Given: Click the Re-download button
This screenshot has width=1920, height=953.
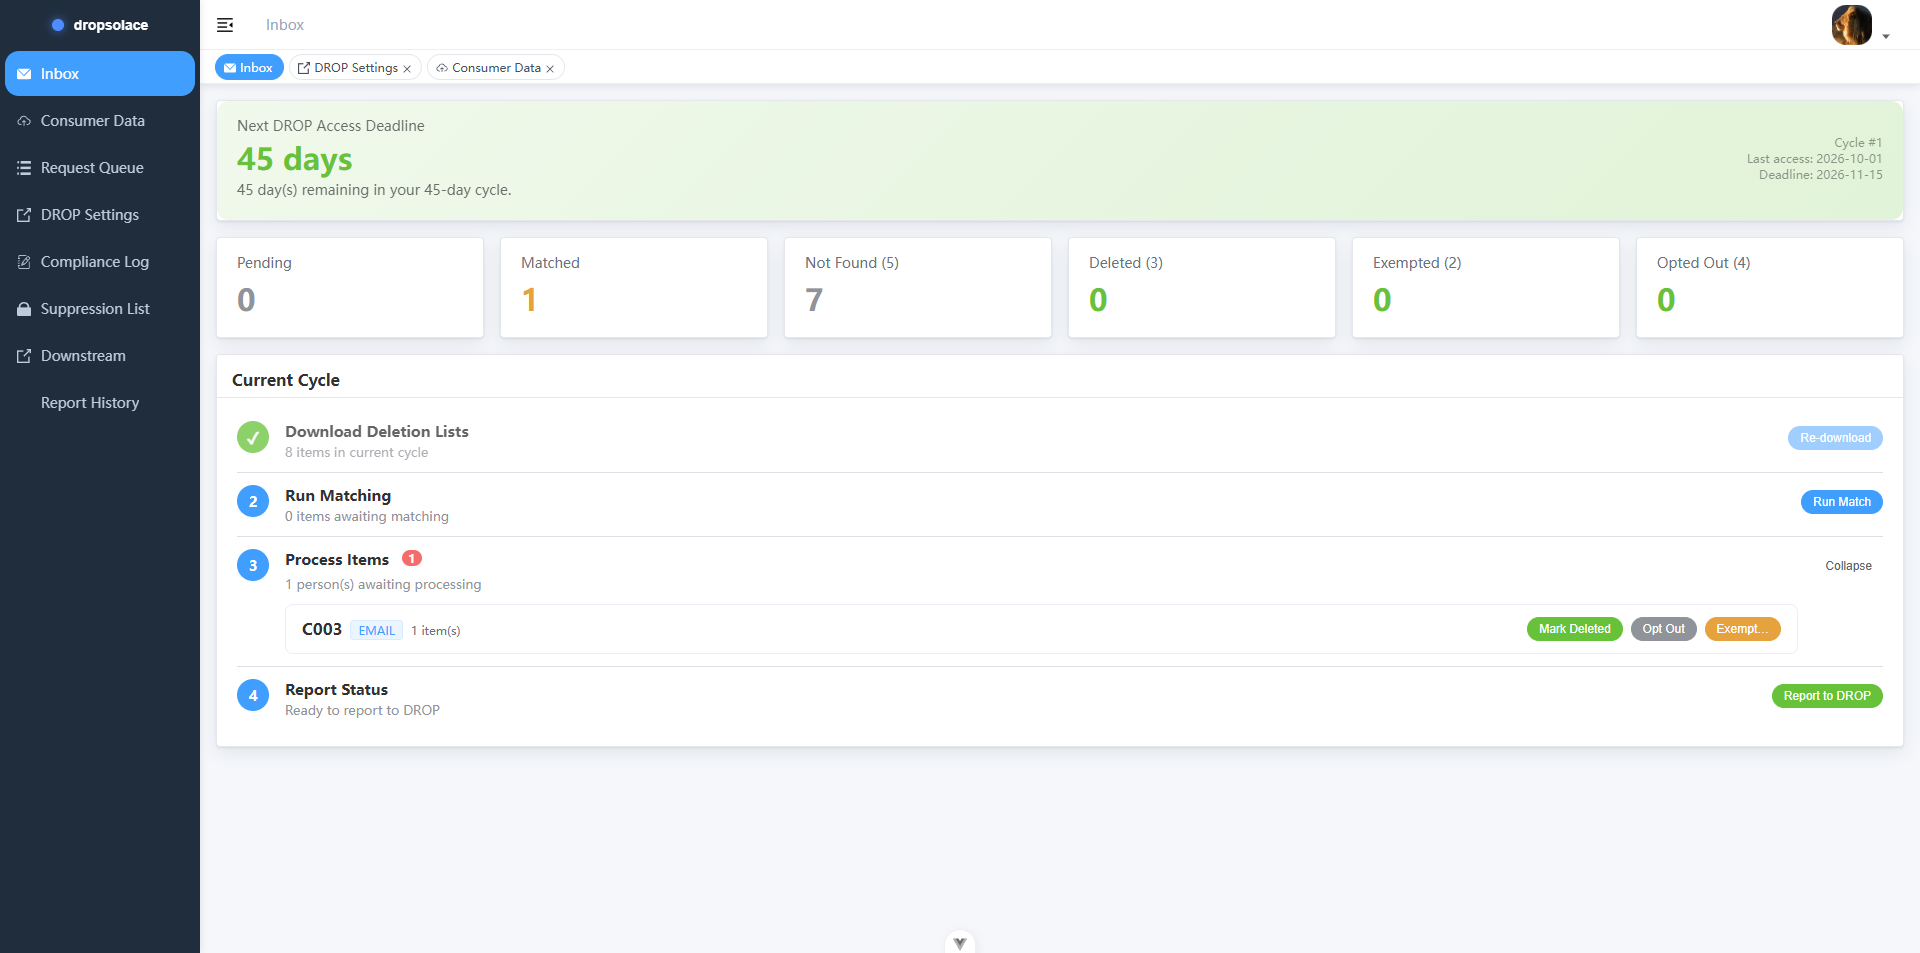Looking at the screenshot, I should [x=1835, y=438].
